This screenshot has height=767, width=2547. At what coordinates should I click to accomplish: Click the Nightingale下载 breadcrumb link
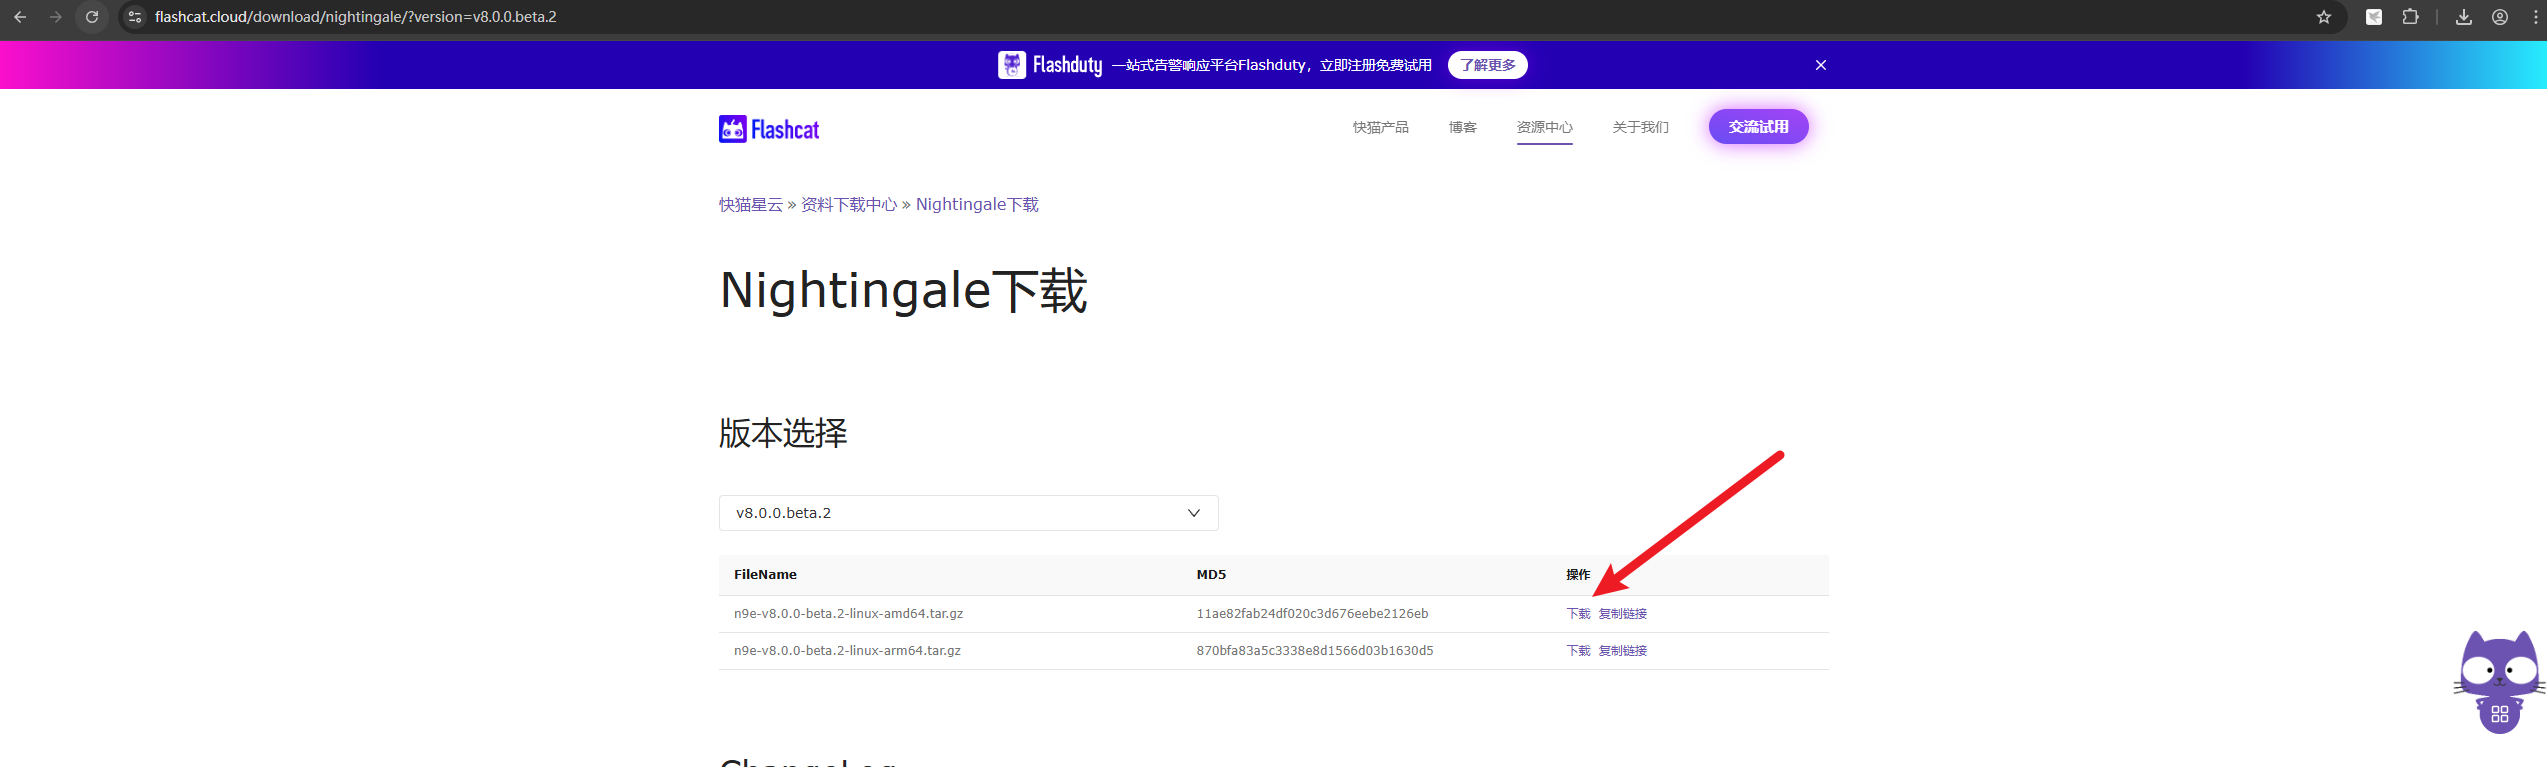[977, 204]
